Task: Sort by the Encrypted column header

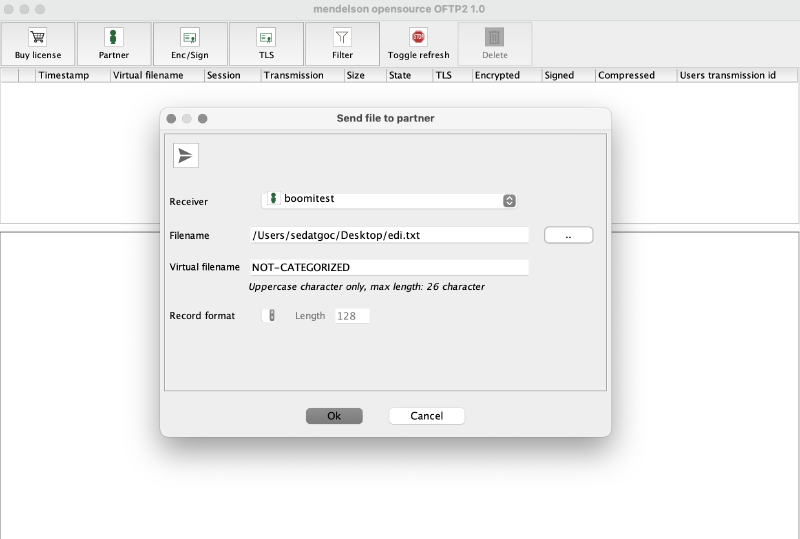Action: pos(507,76)
